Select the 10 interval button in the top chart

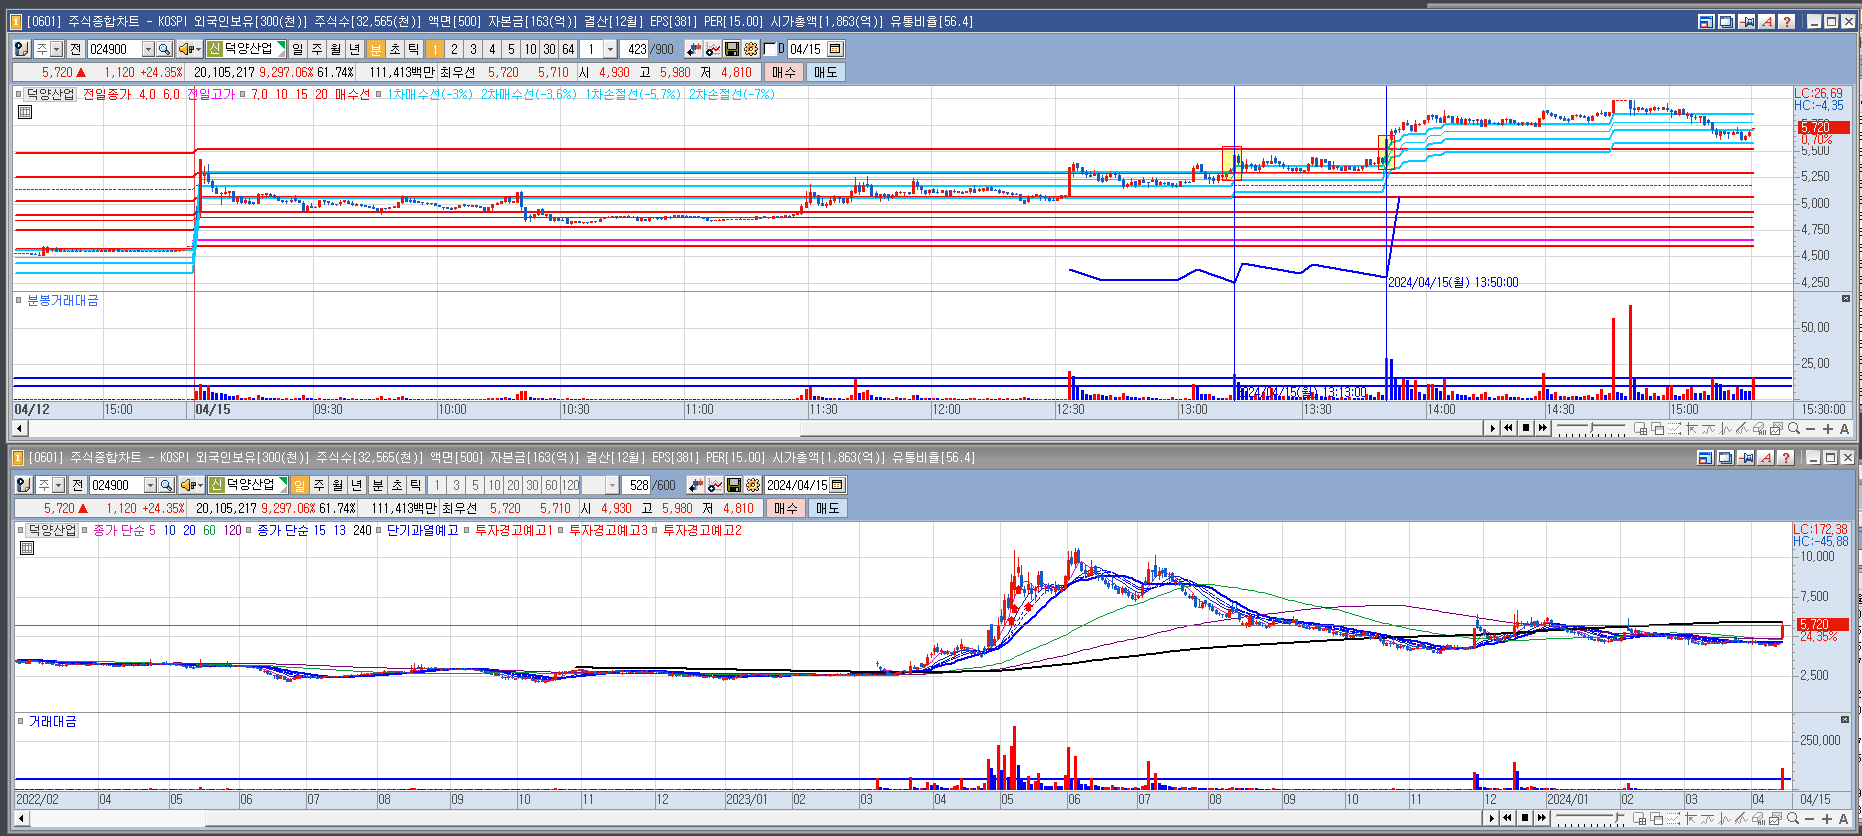pyautogui.click(x=530, y=49)
